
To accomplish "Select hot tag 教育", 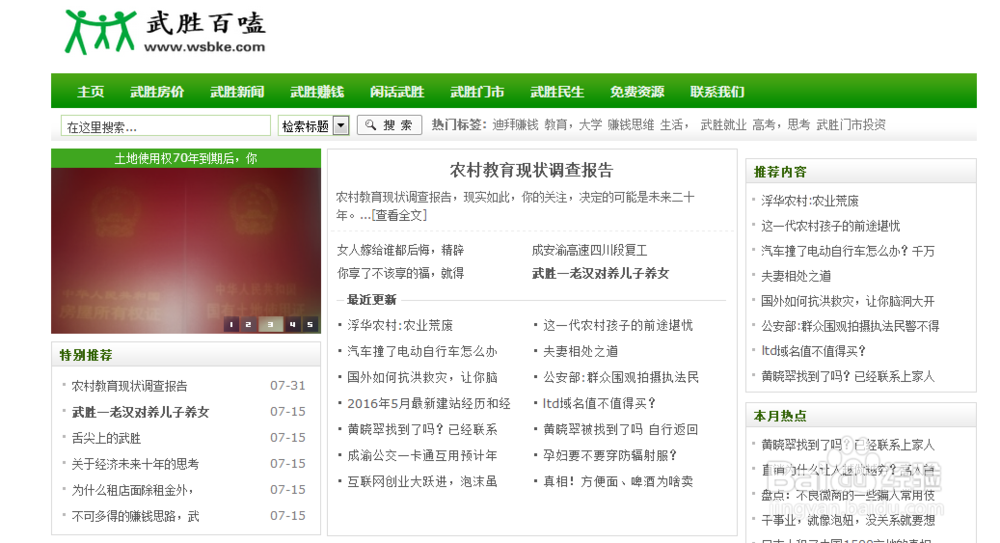I will (x=555, y=125).
